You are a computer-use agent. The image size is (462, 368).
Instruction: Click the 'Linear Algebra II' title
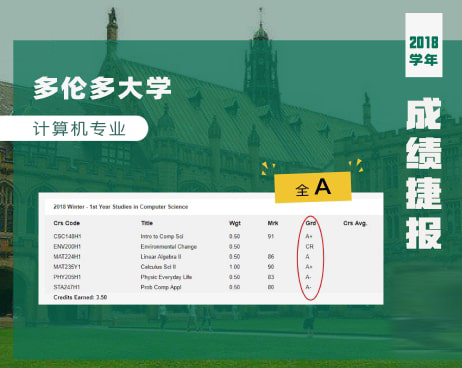161,257
